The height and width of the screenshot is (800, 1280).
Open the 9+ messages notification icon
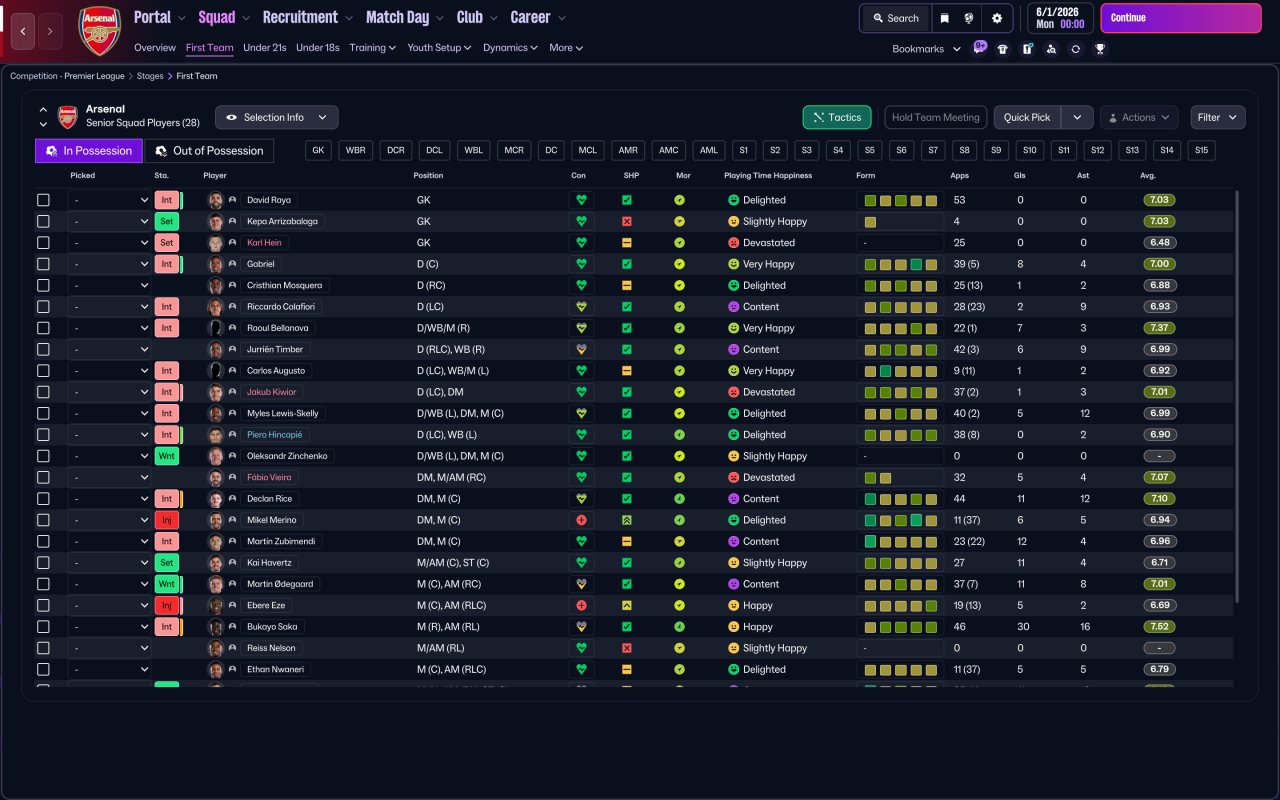[x=979, y=47]
